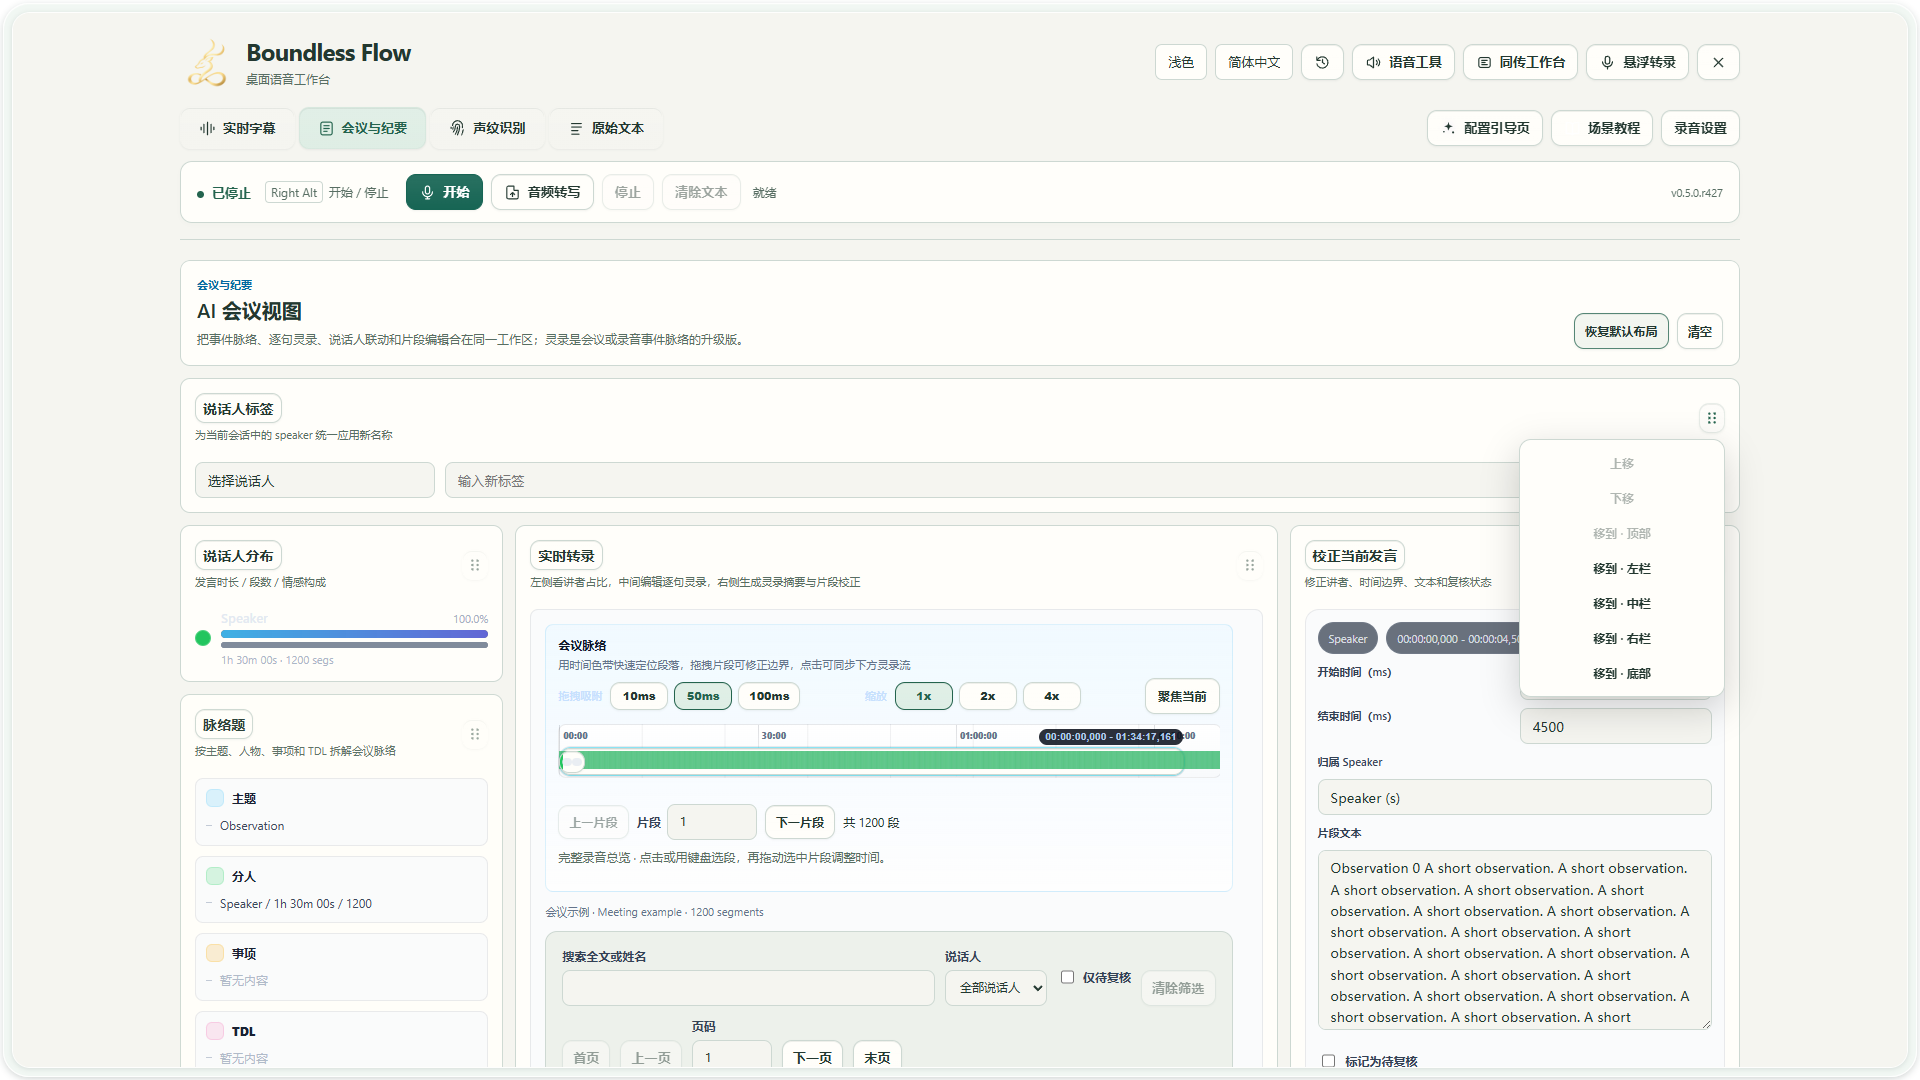Open 选择说话人 selector
Screen dimensions: 1920x1080
[314, 481]
